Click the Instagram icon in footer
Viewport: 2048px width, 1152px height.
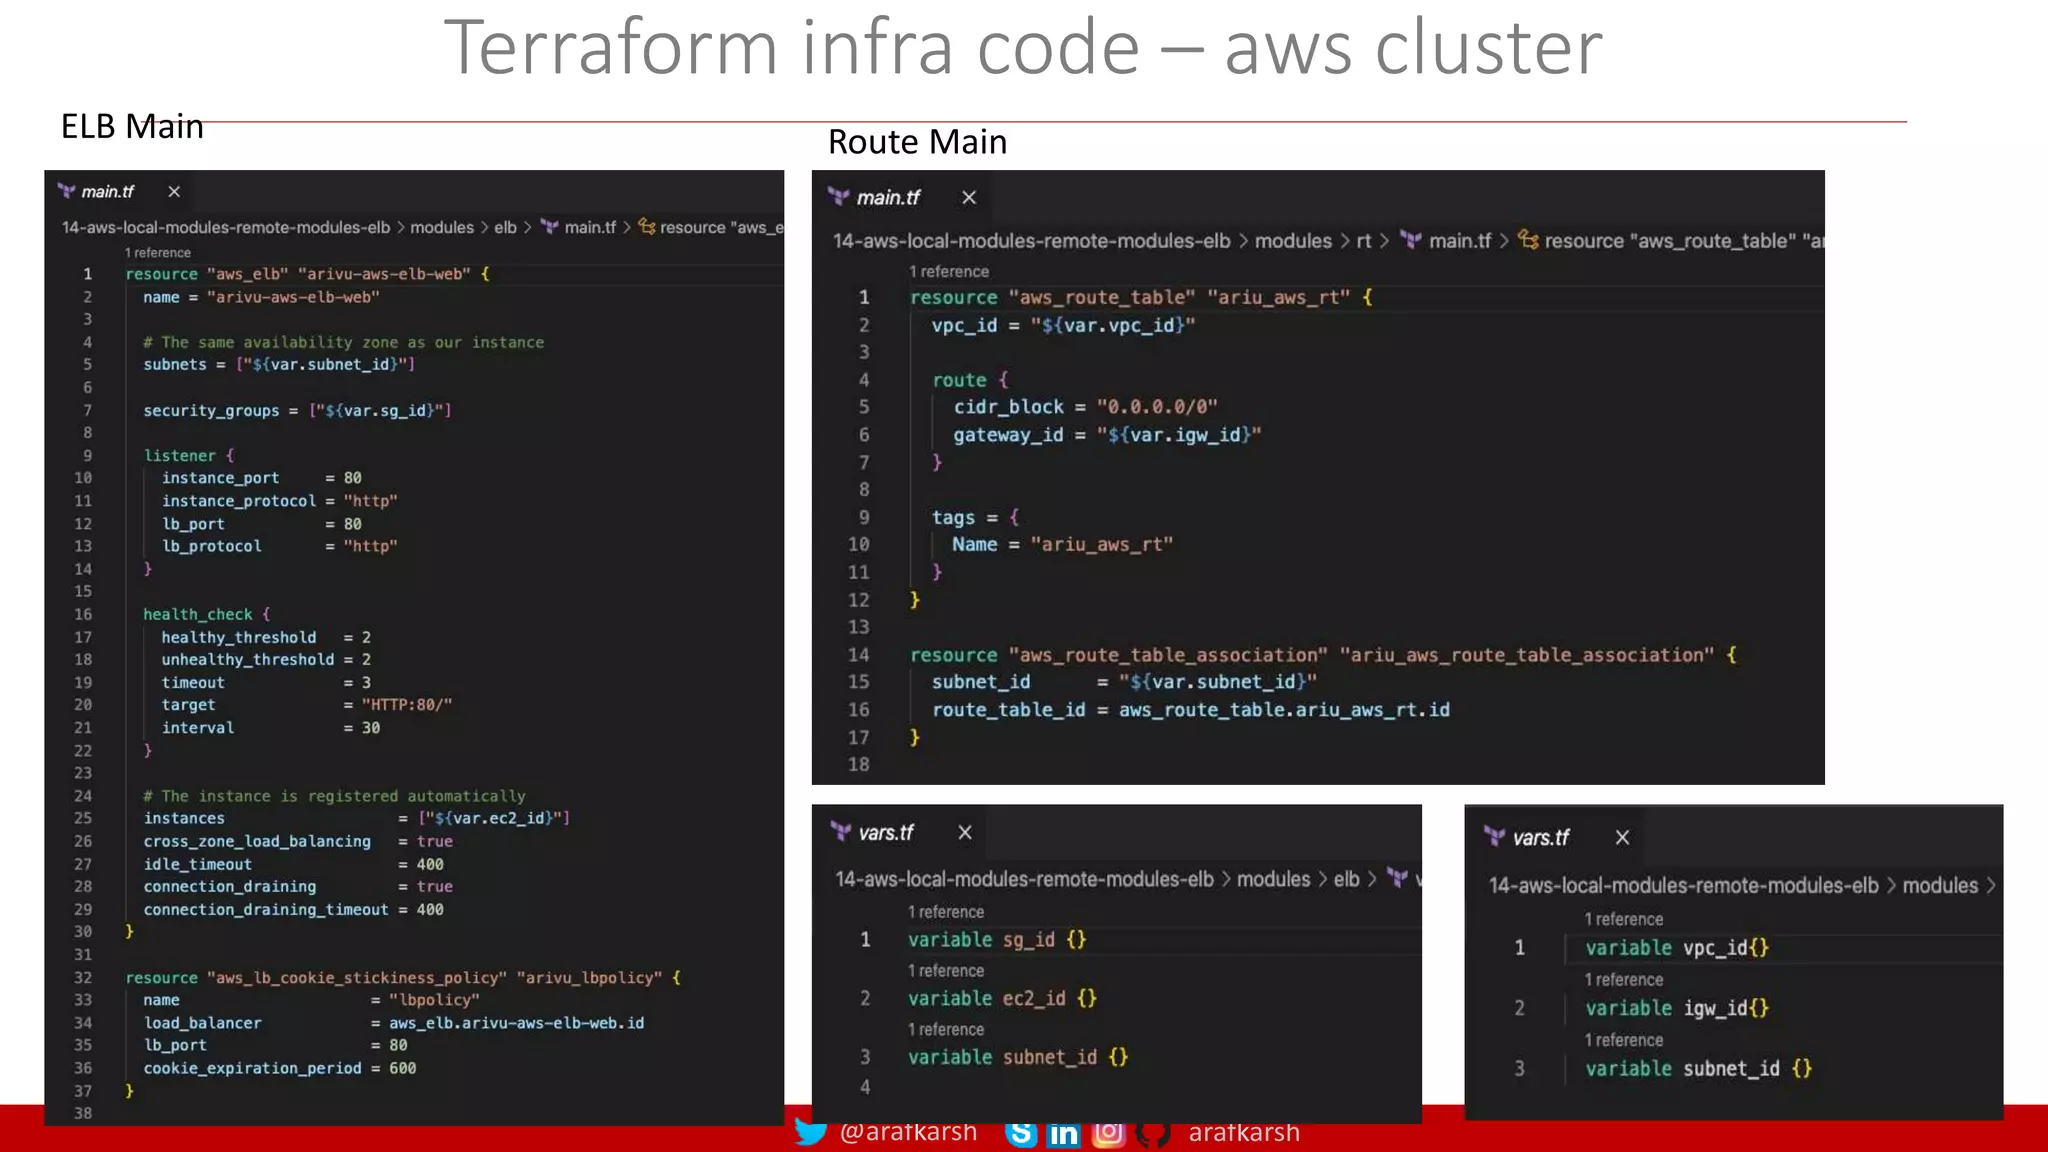pos(1108,1132)
